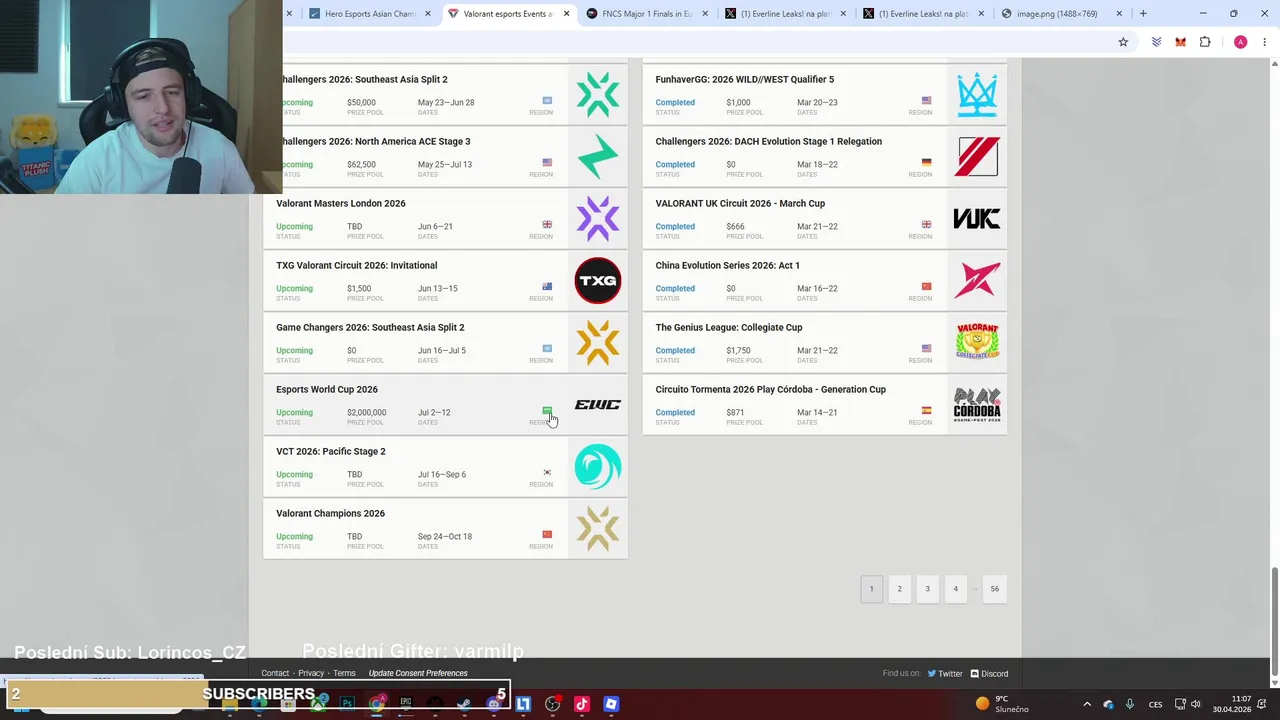
Task: Click the MetaMask fox extension icon
Action: click(x=1181, y=42)
